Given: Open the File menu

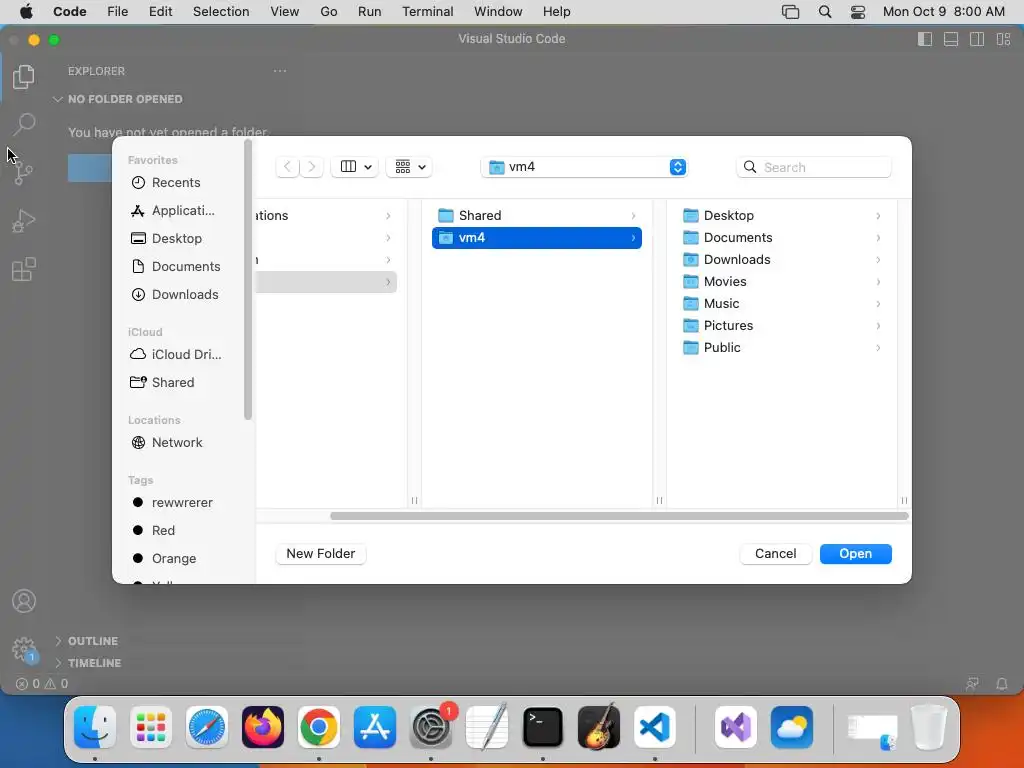Looking at the screenshot, I should coord(118,12).
